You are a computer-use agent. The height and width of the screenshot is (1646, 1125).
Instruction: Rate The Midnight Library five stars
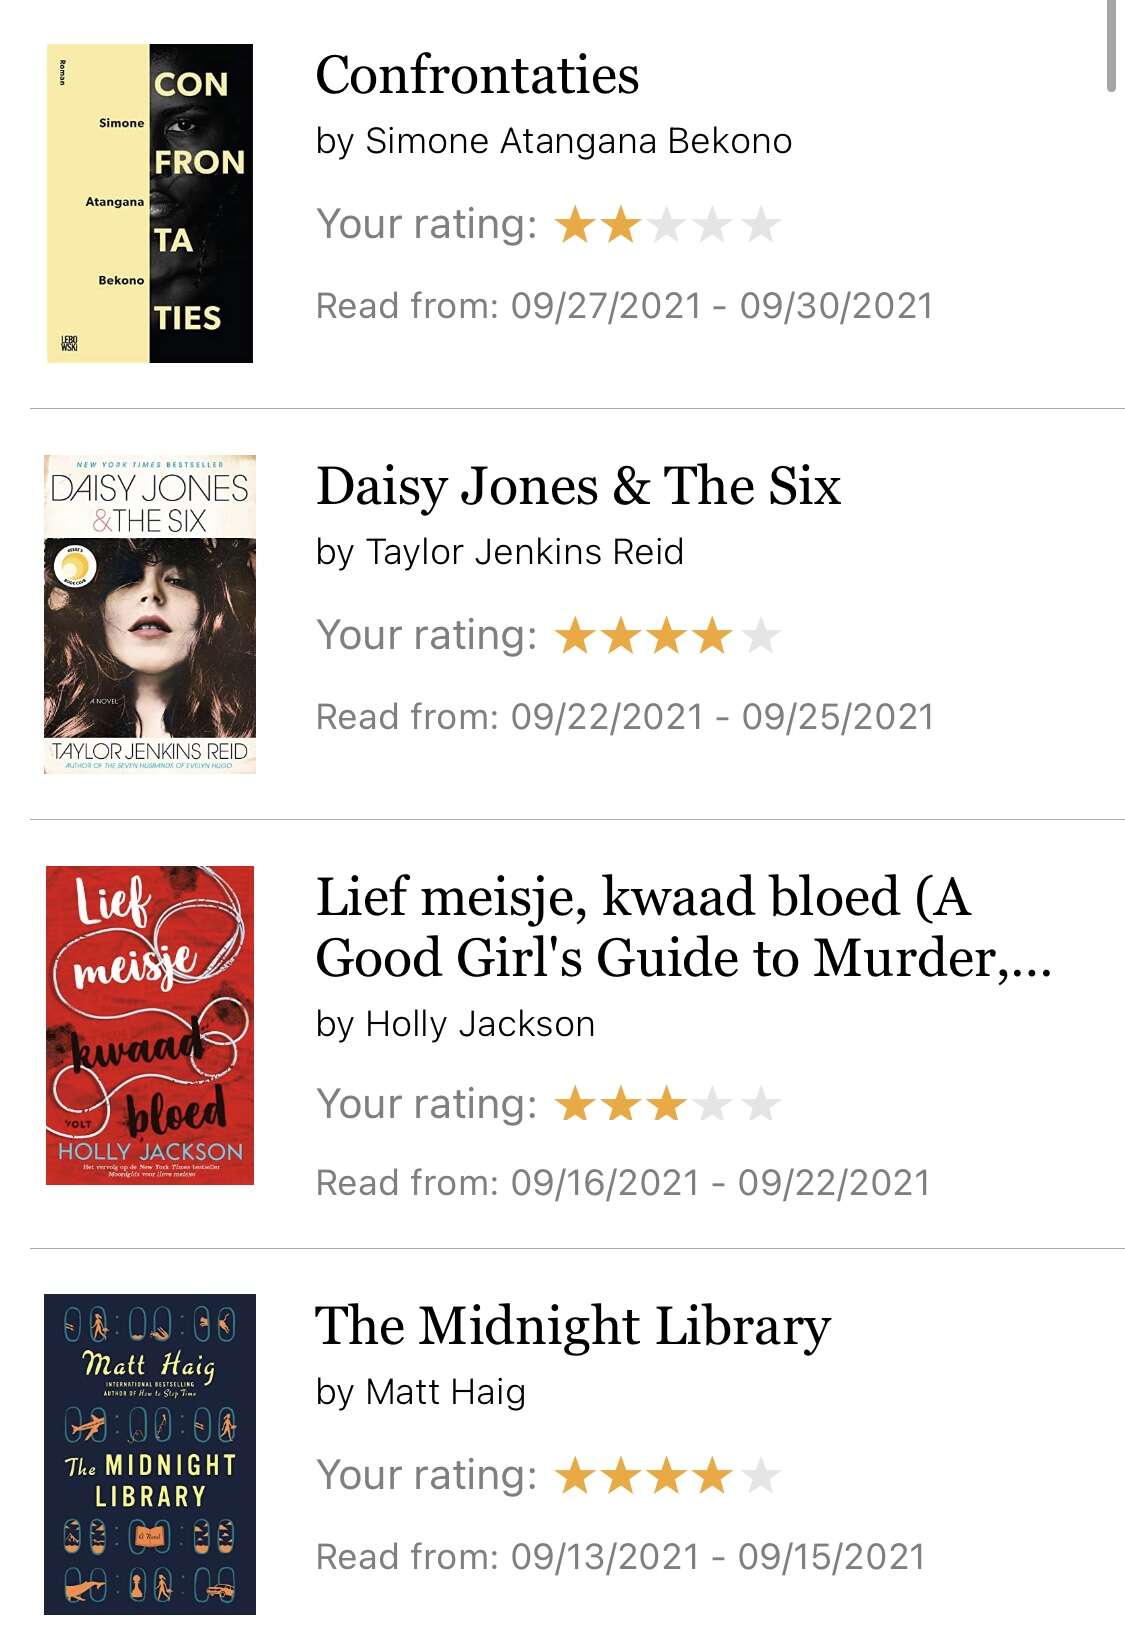[x=761, y=1475]
